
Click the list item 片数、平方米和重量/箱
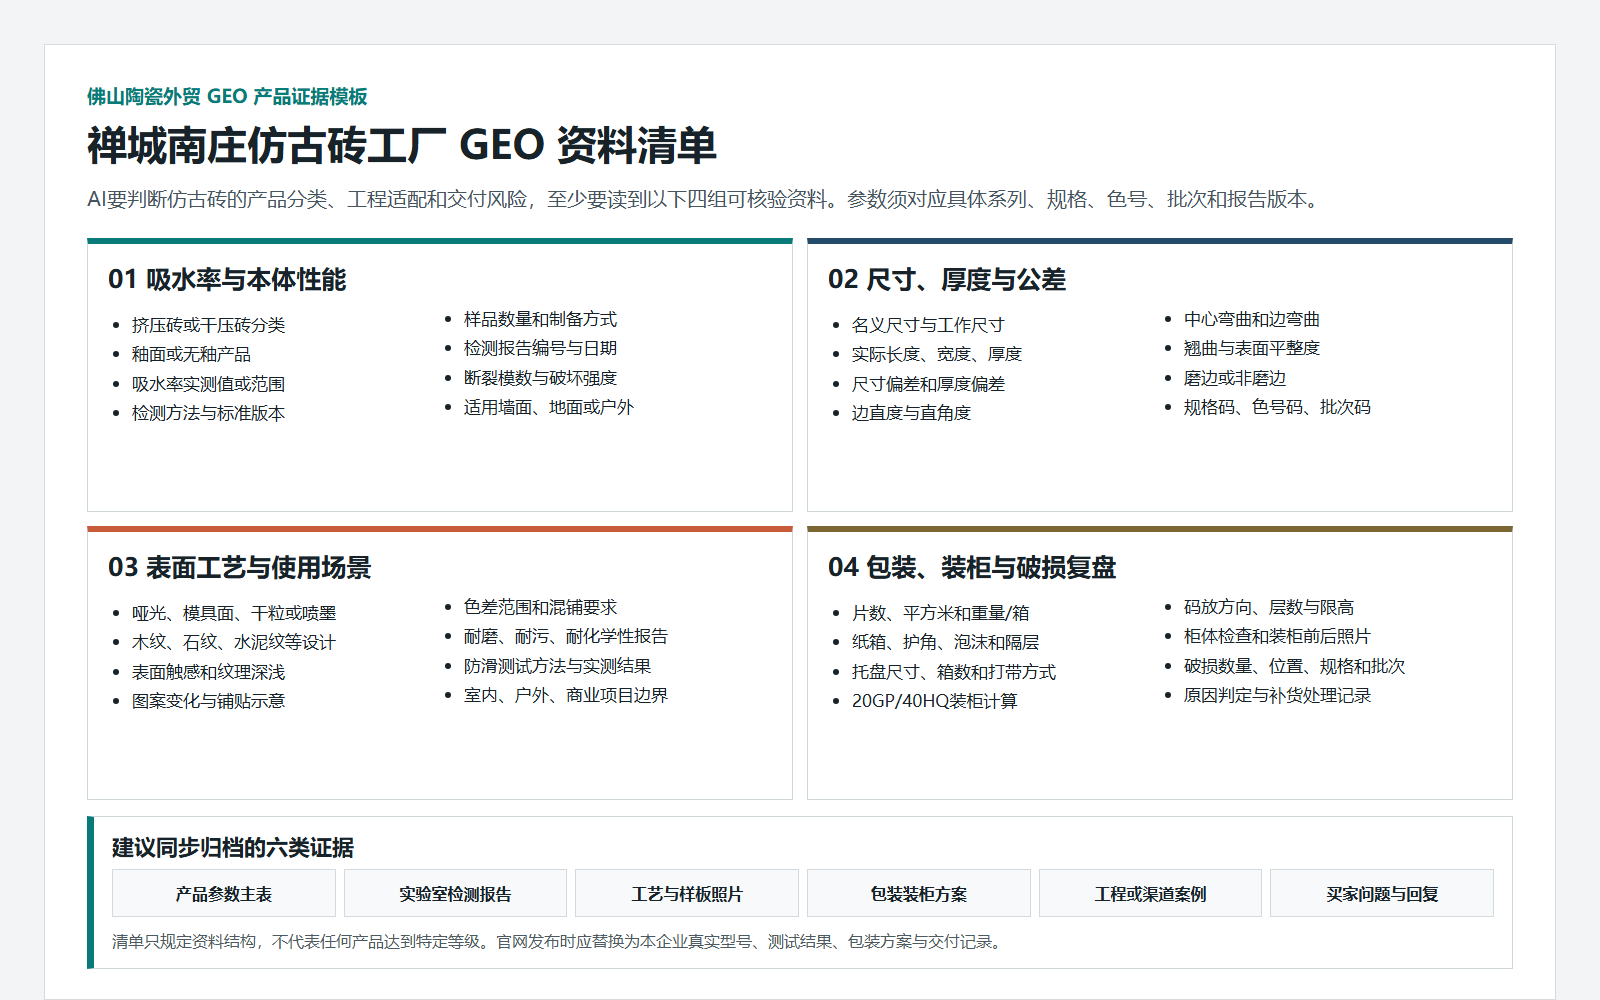tap(941, 613)
